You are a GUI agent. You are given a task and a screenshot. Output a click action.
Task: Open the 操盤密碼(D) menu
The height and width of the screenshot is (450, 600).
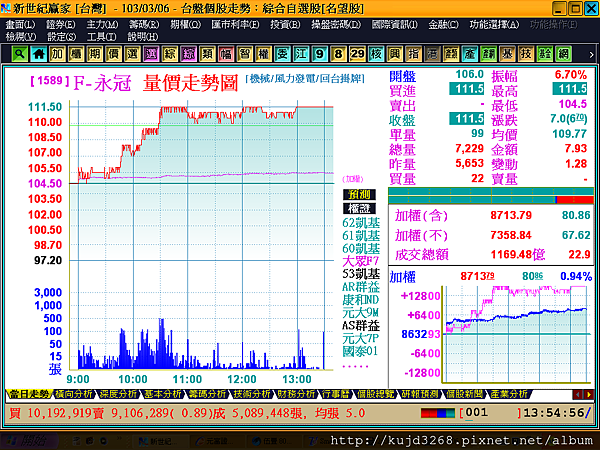point(336,24)
